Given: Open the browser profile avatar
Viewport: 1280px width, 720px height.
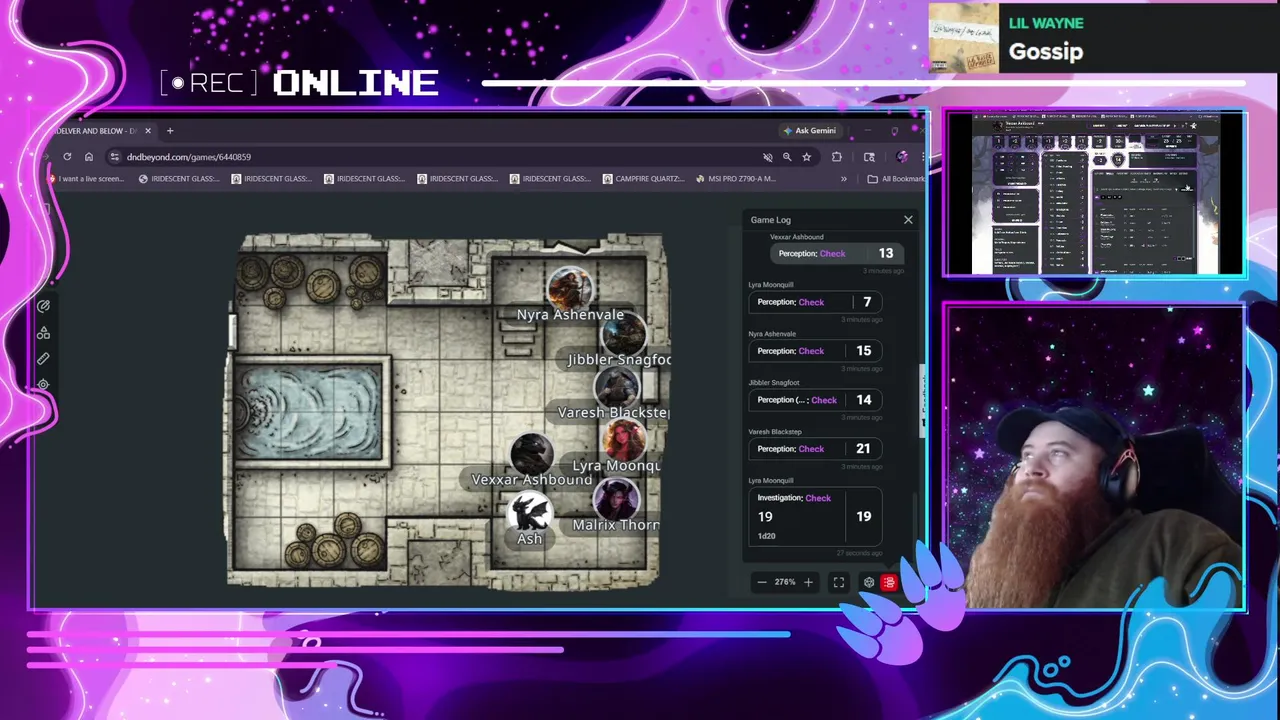Looking at the screenshot, I should 902,157.
